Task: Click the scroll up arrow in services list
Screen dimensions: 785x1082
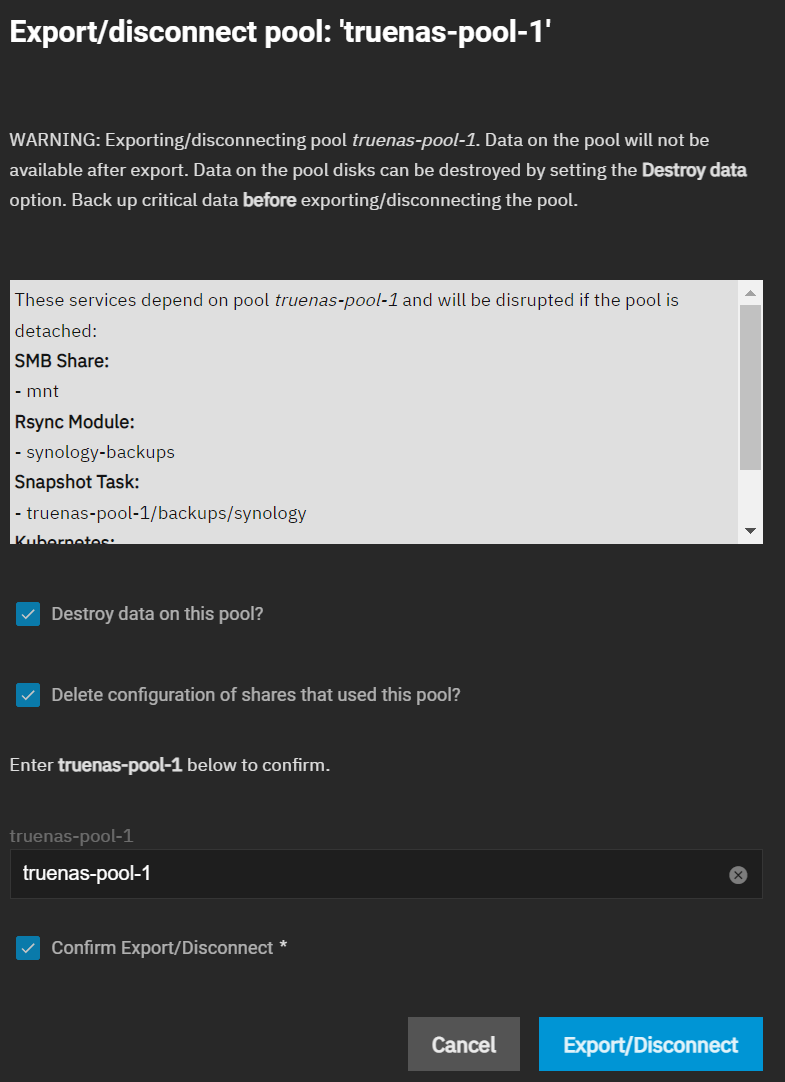Action: coord(751,293)
